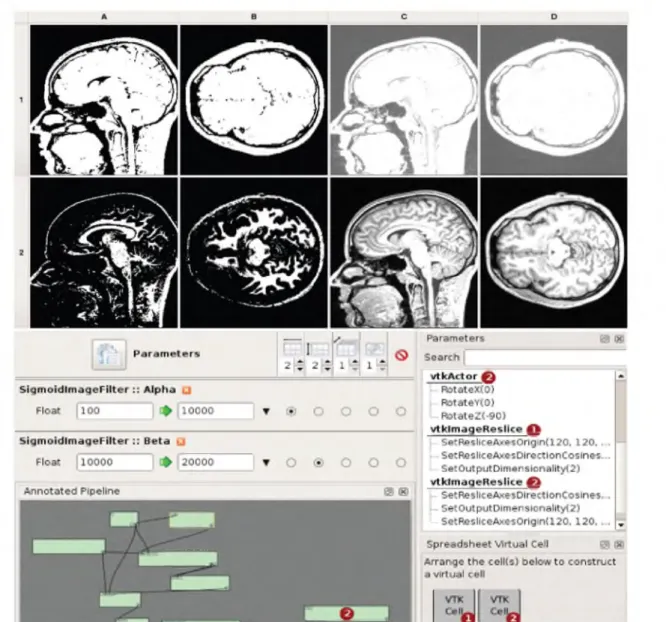Click the Search field in Parameters panel
The height and width of the screenshot is (622, 666).
point(545,358)
